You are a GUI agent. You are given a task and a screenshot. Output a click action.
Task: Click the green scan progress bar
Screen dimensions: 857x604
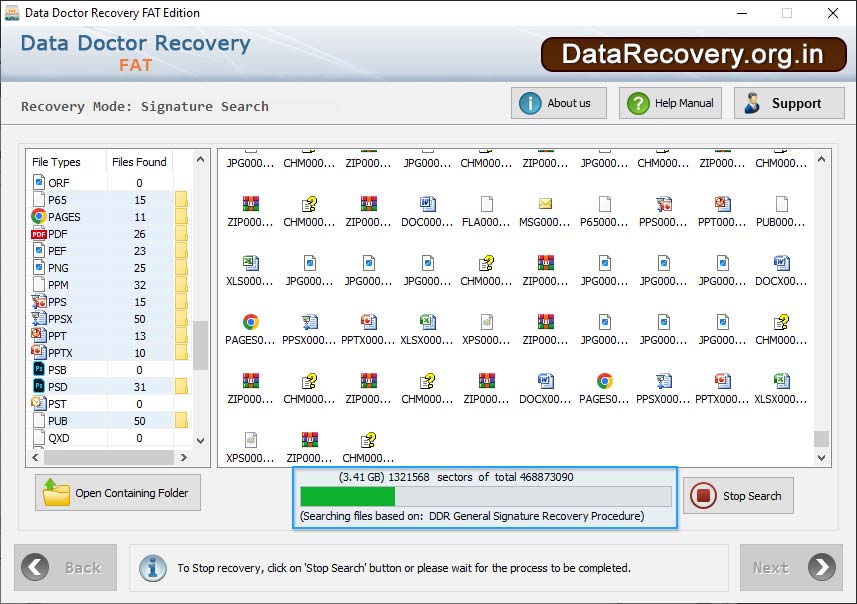click(348, 496)
